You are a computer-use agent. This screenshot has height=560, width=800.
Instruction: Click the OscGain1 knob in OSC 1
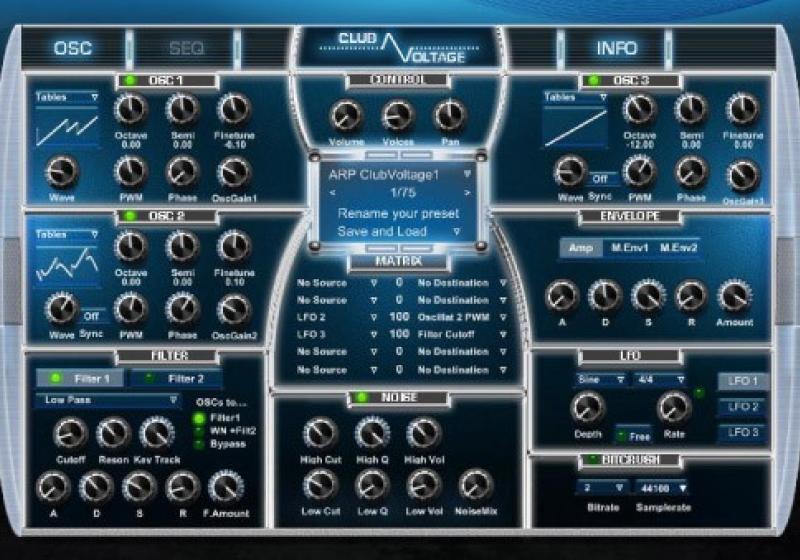234,172
